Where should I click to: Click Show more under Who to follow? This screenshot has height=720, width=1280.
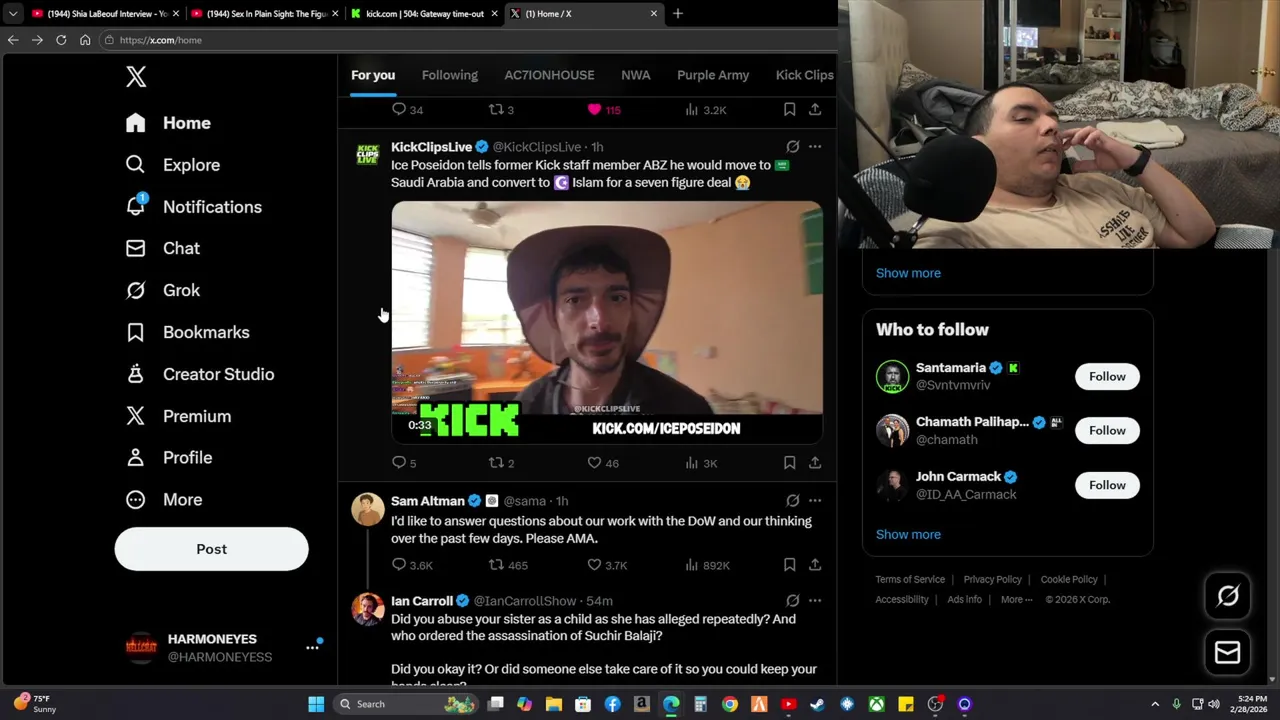tap(908, 534)
